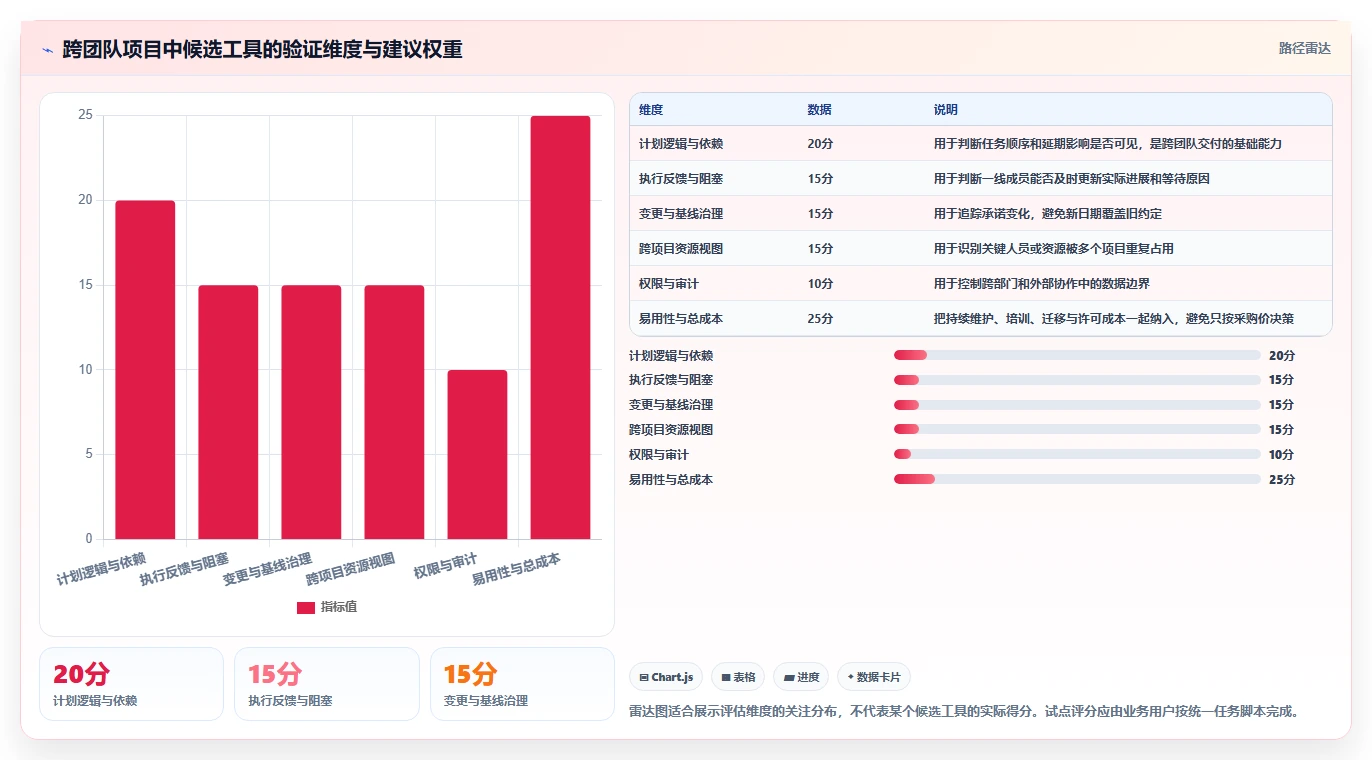Click the 跨项目资源视图 x-axis label under the chart
The width and height of the screenshot is (1372, 760).
point(352,569)
